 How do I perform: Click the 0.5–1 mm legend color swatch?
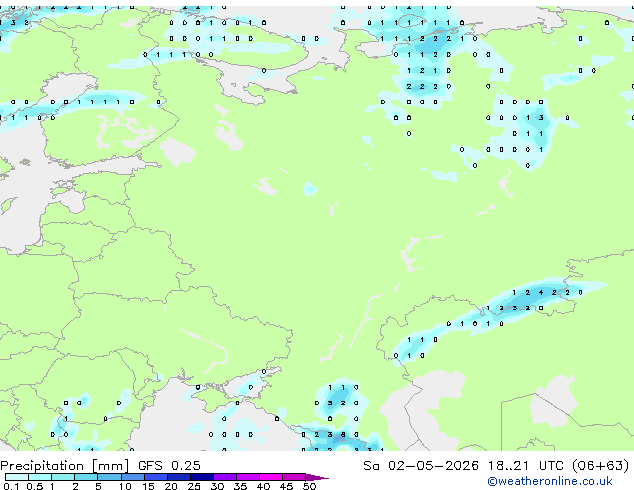(40, 477)
